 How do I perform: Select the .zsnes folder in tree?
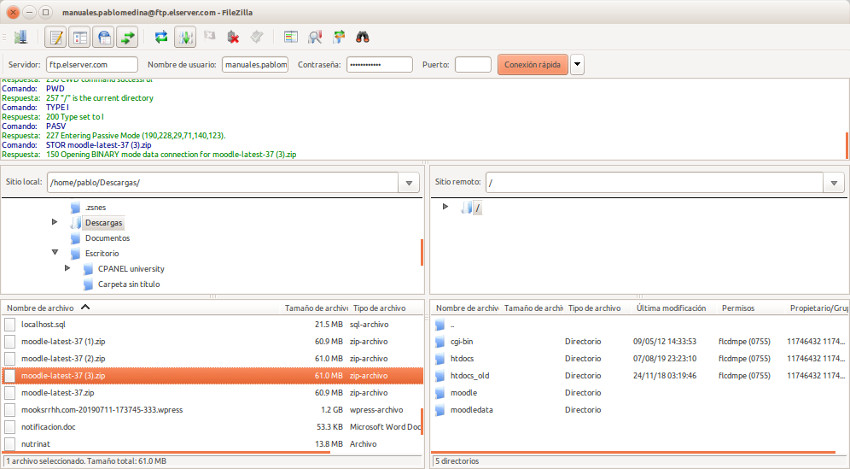tap(95, 207)
